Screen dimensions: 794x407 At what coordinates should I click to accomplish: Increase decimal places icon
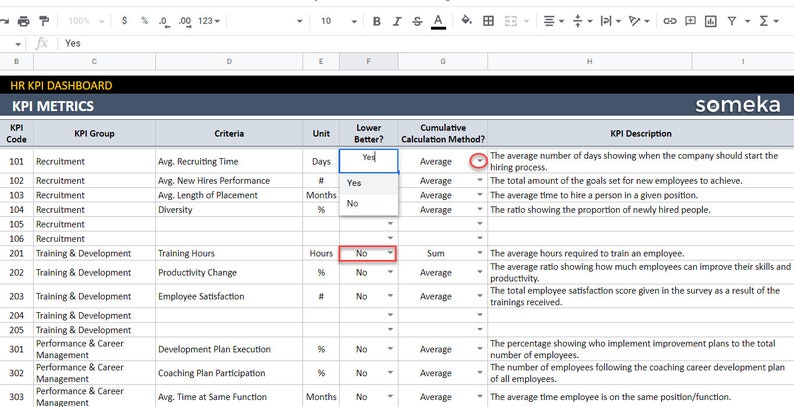(184, 21)
